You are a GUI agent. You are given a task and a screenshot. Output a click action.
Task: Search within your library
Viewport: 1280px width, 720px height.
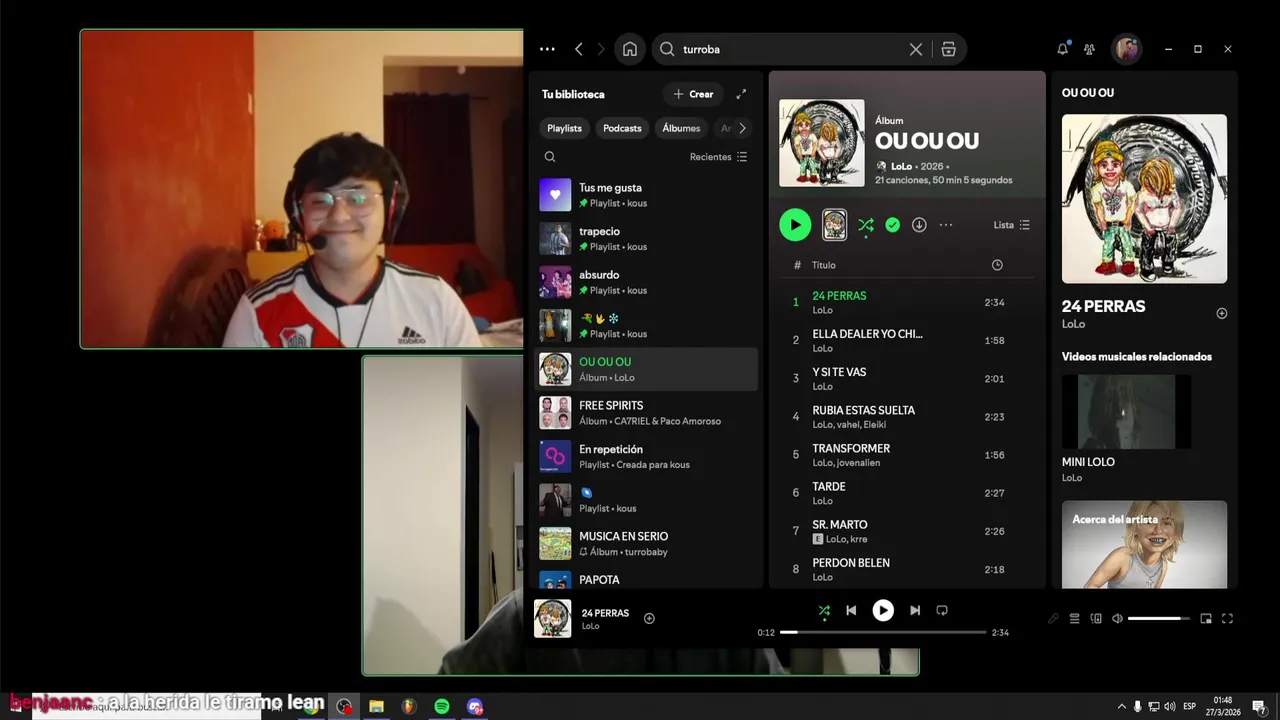(x=550, y=157)
